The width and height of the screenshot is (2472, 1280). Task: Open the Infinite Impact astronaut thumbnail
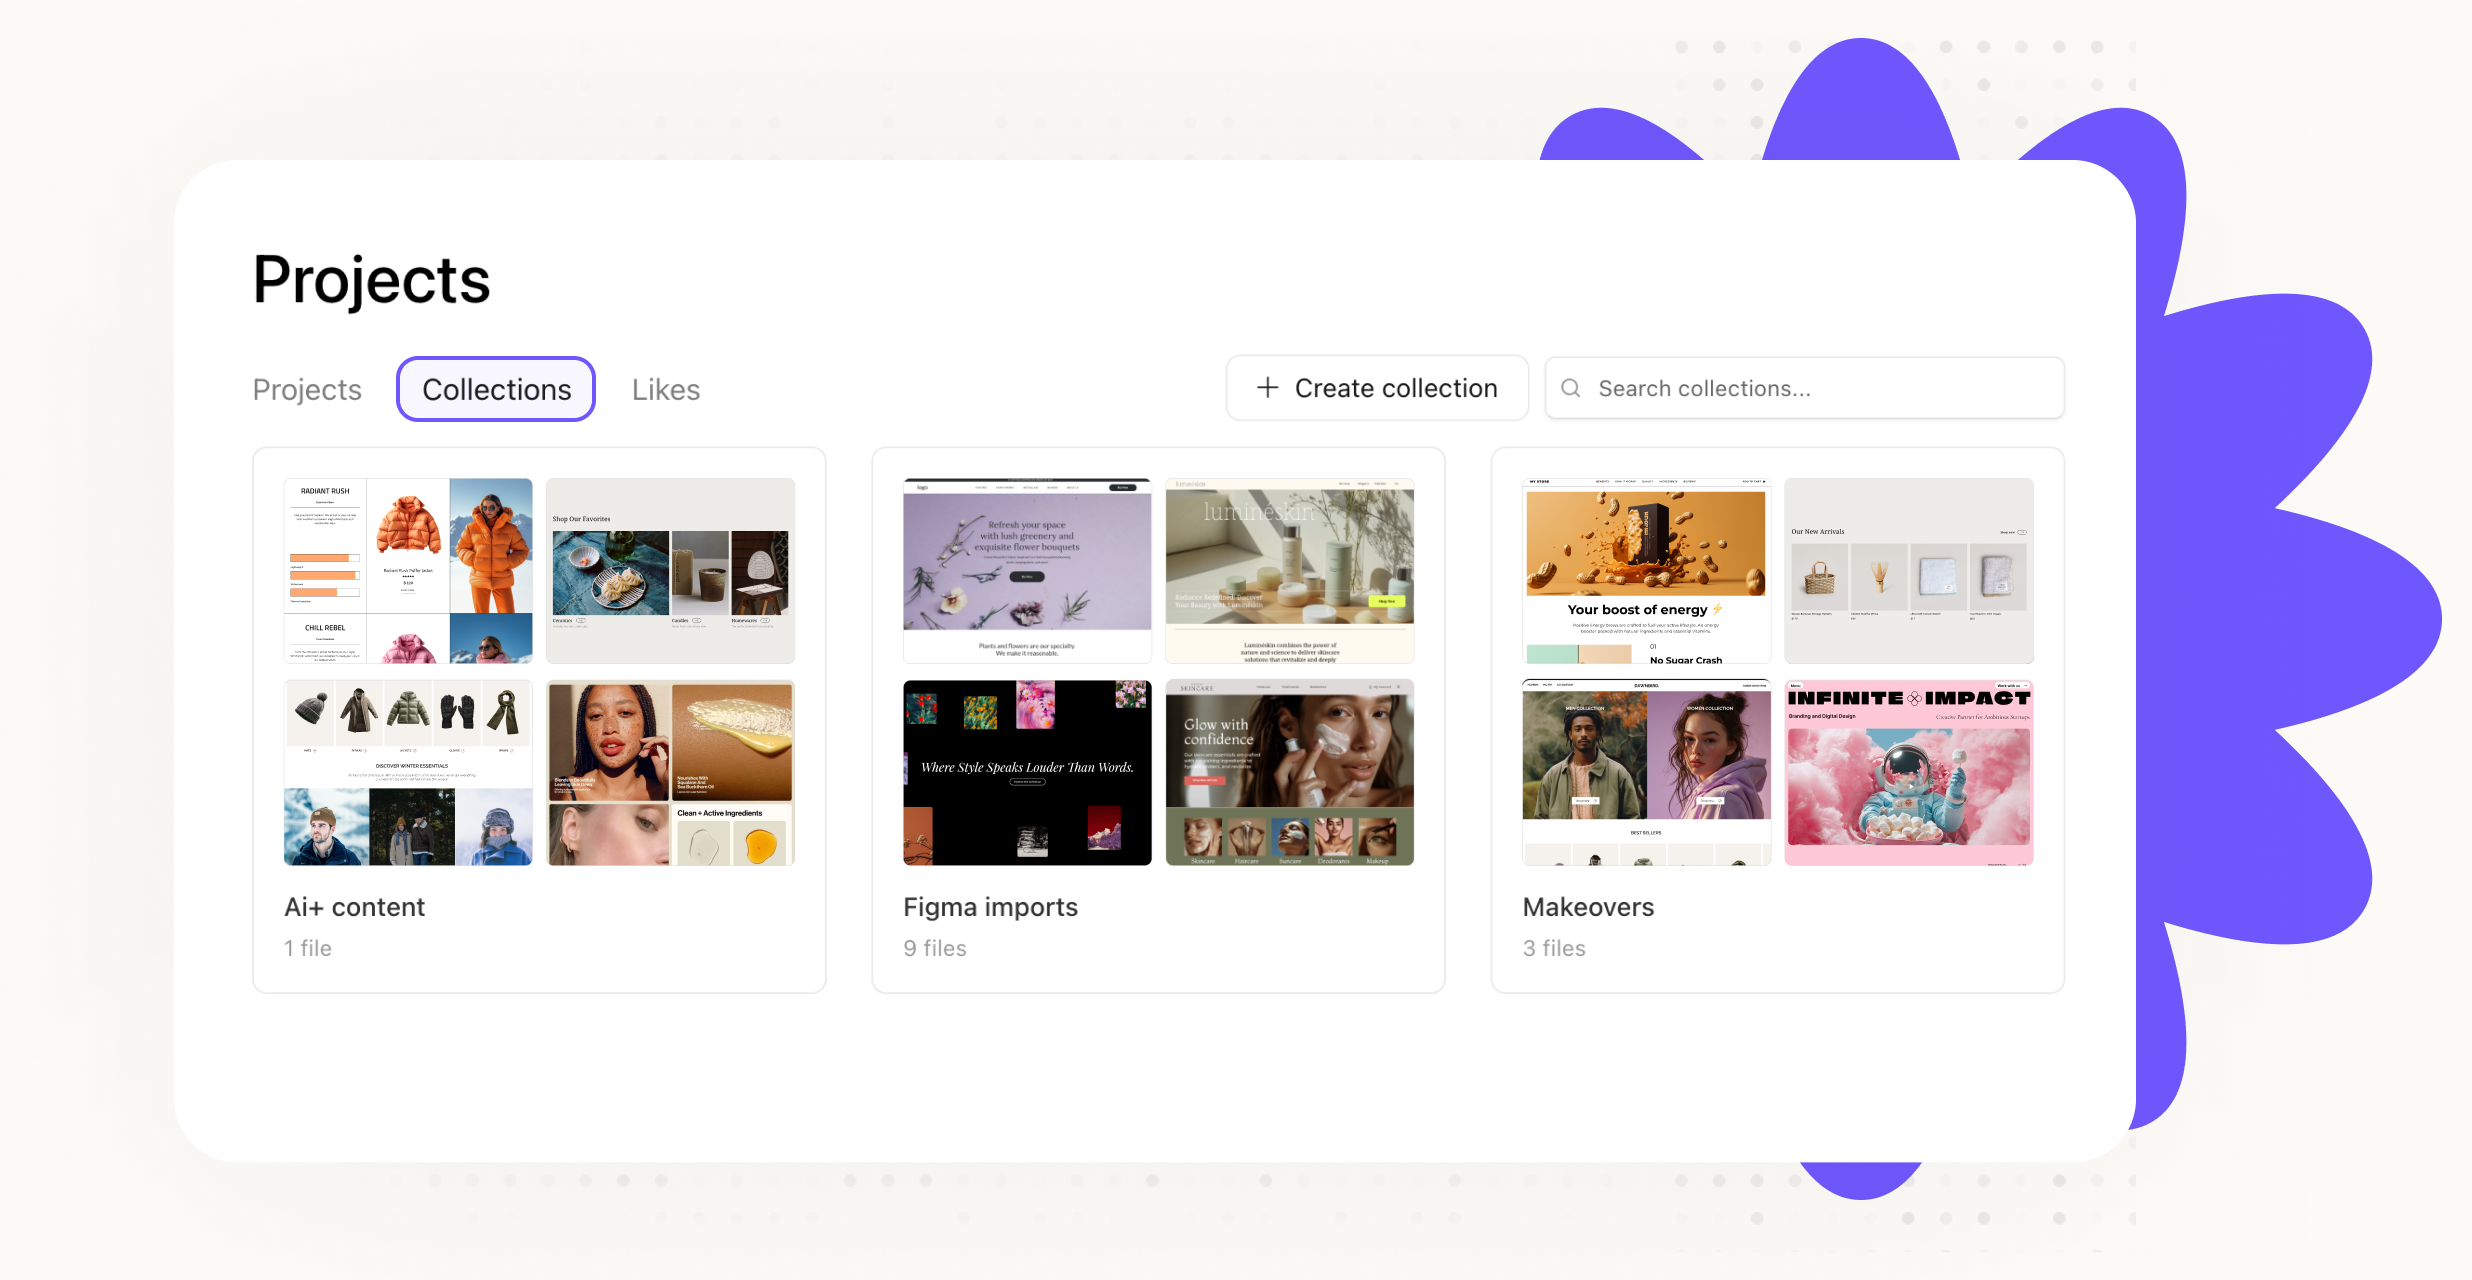tap(1908, 772)
